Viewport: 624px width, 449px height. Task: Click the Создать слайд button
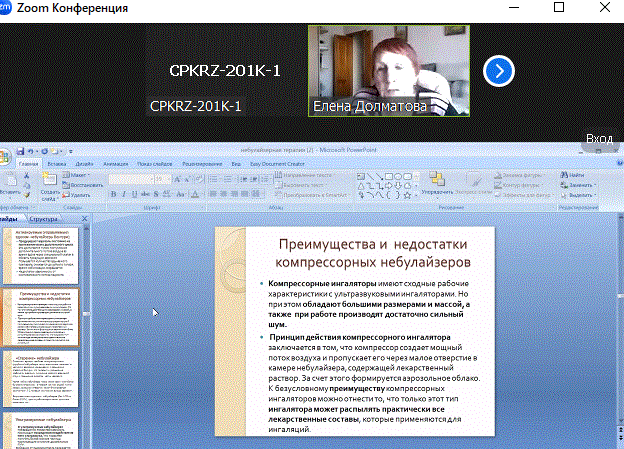click(x=50, y=186)
